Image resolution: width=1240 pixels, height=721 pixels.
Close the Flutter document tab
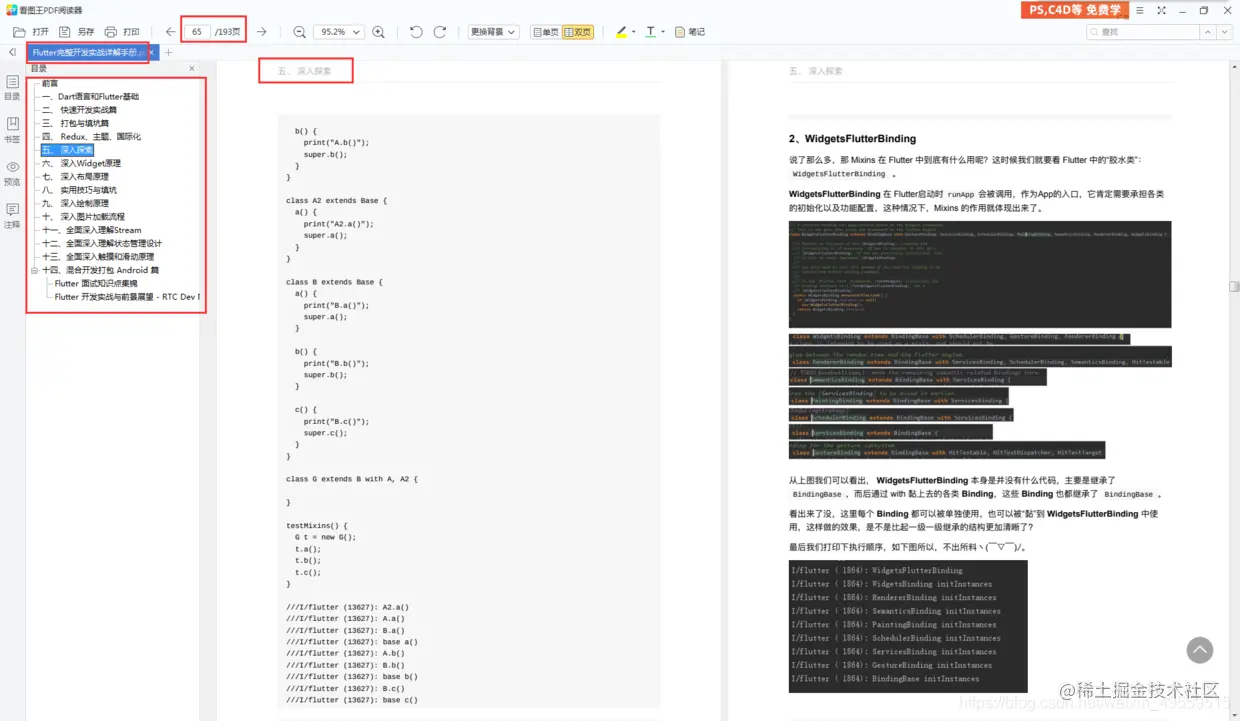point(151,52)
